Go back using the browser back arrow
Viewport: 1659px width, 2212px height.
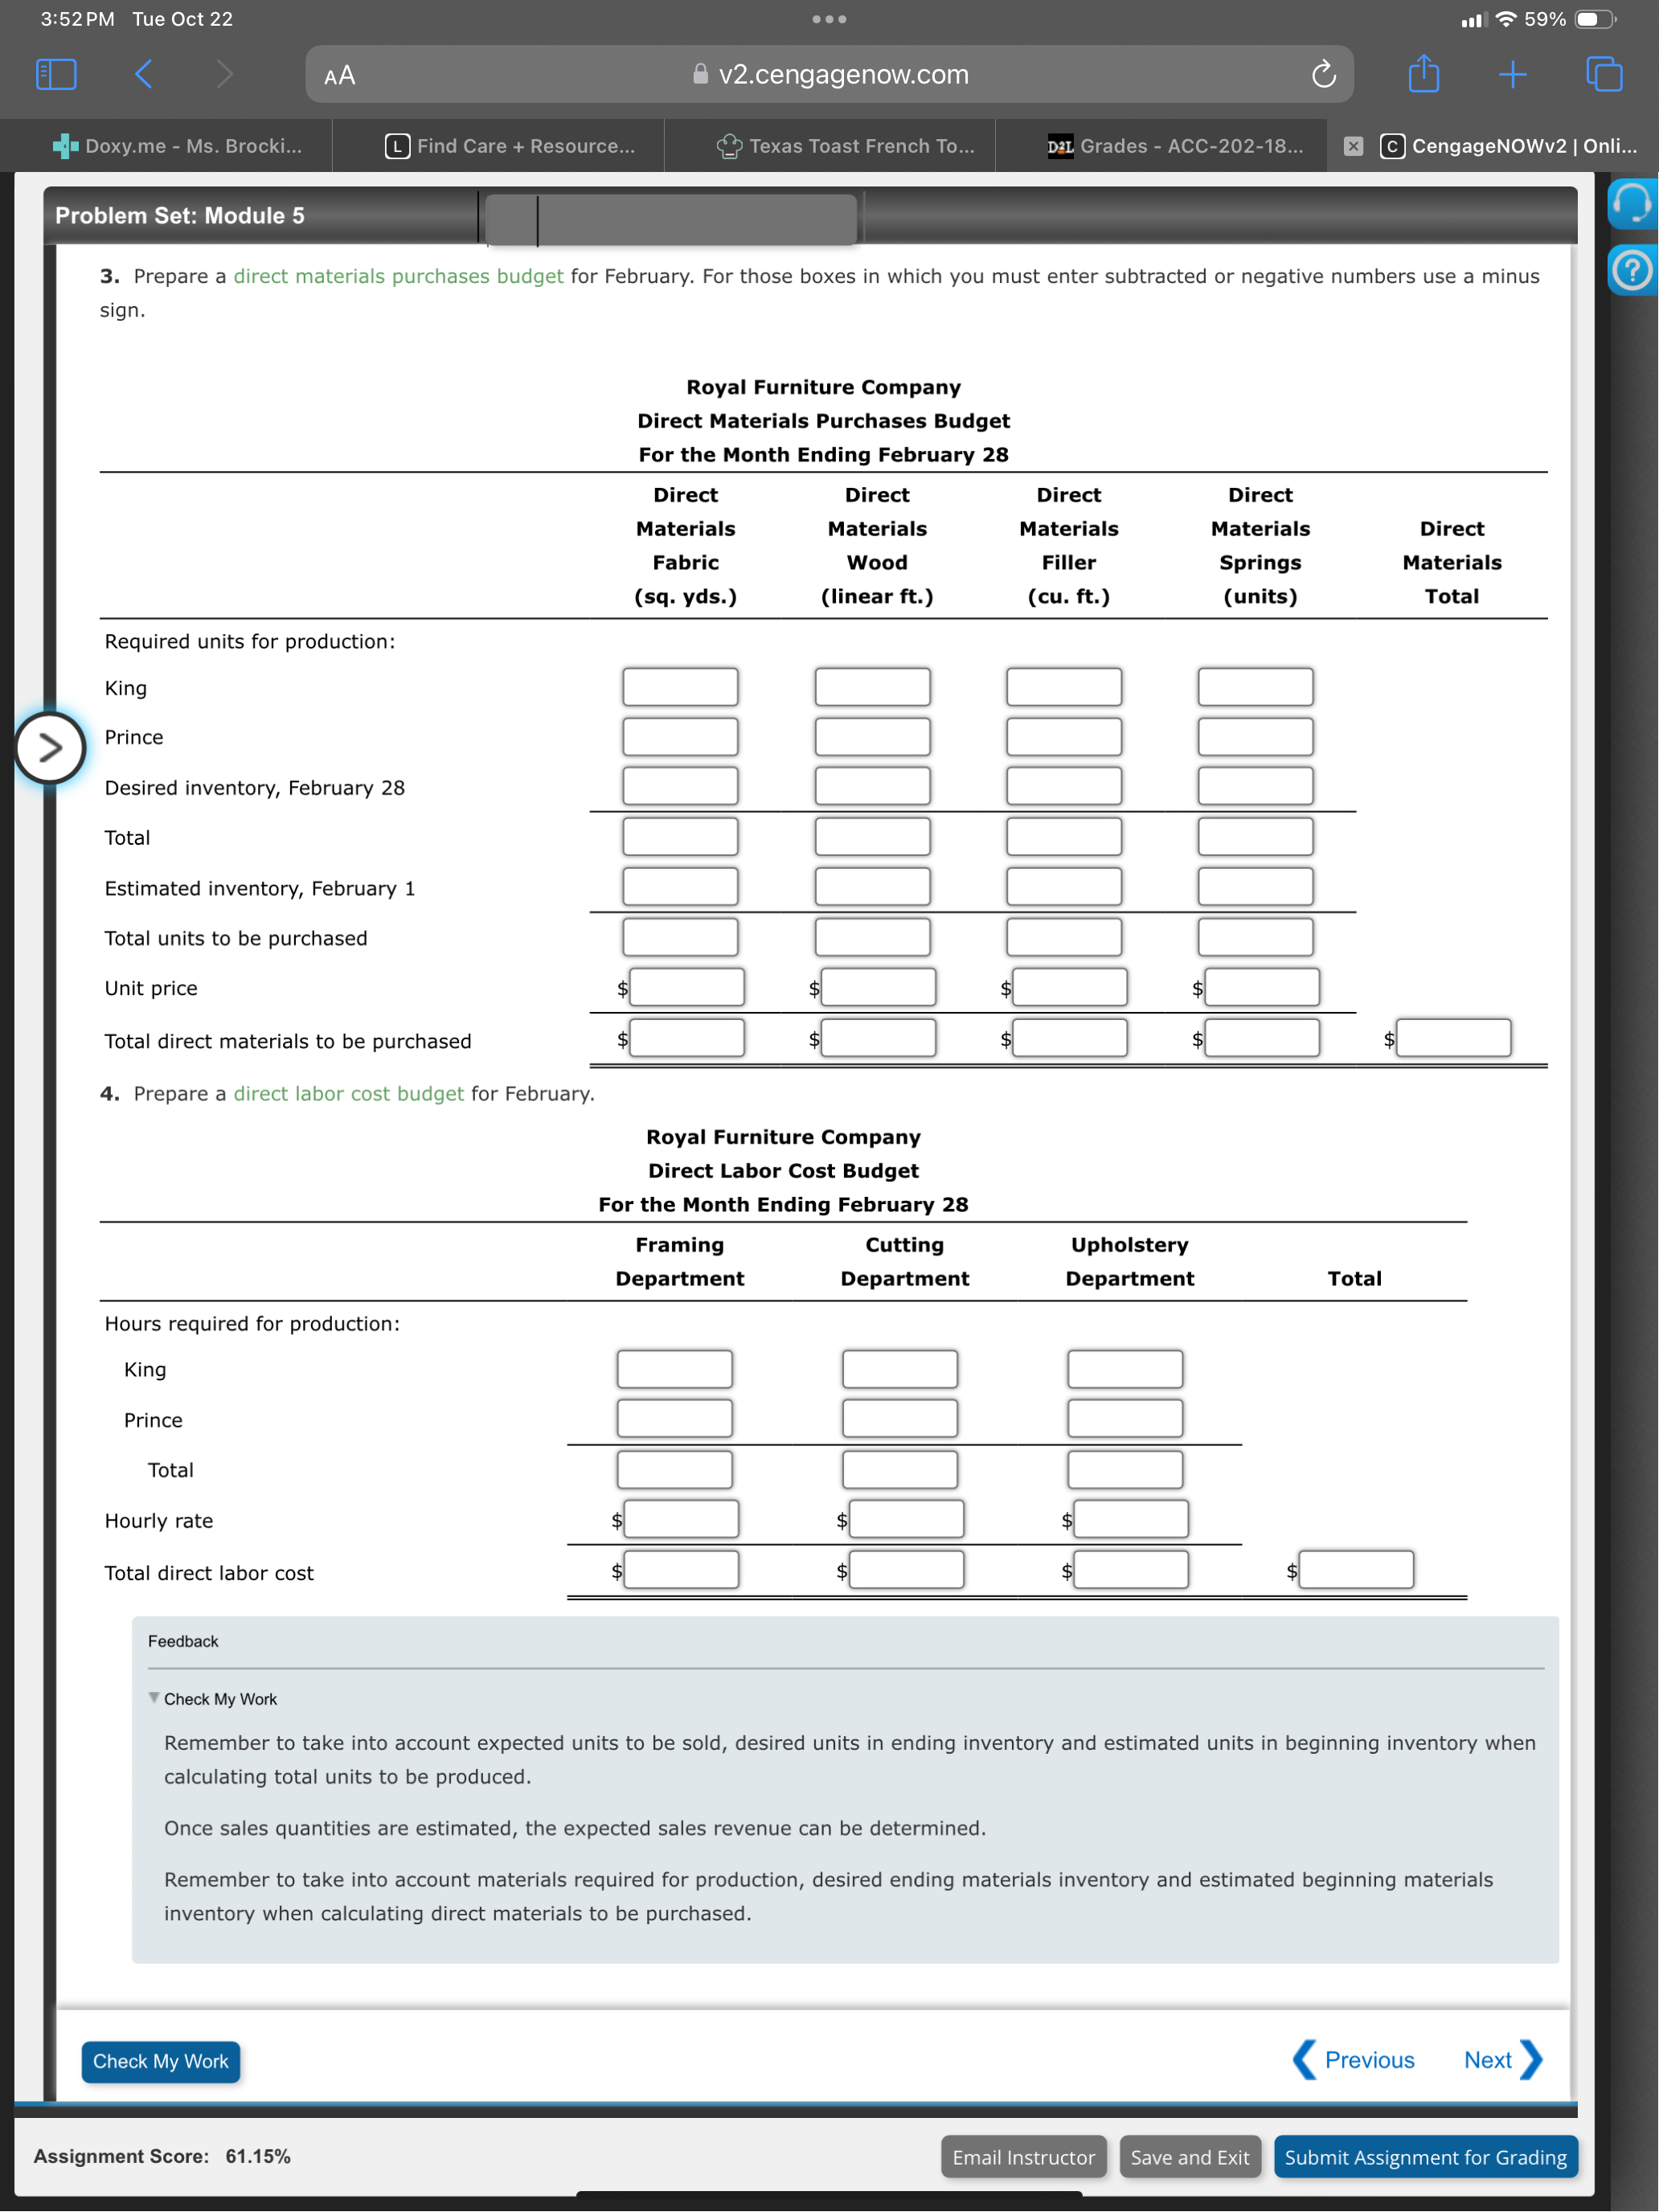coord(144,74)
